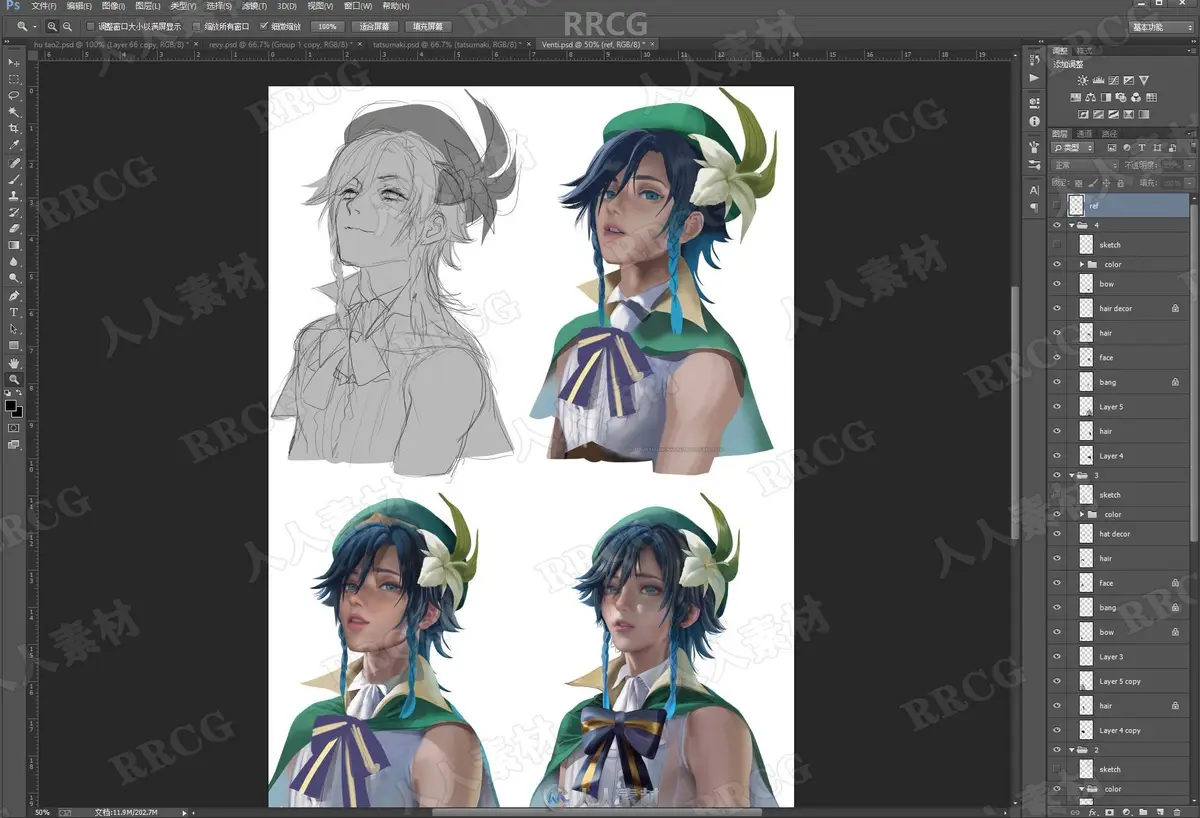Add a Color Balance adjustment
Viewport: 1200px width, 818px height.
pos(1090,97)
